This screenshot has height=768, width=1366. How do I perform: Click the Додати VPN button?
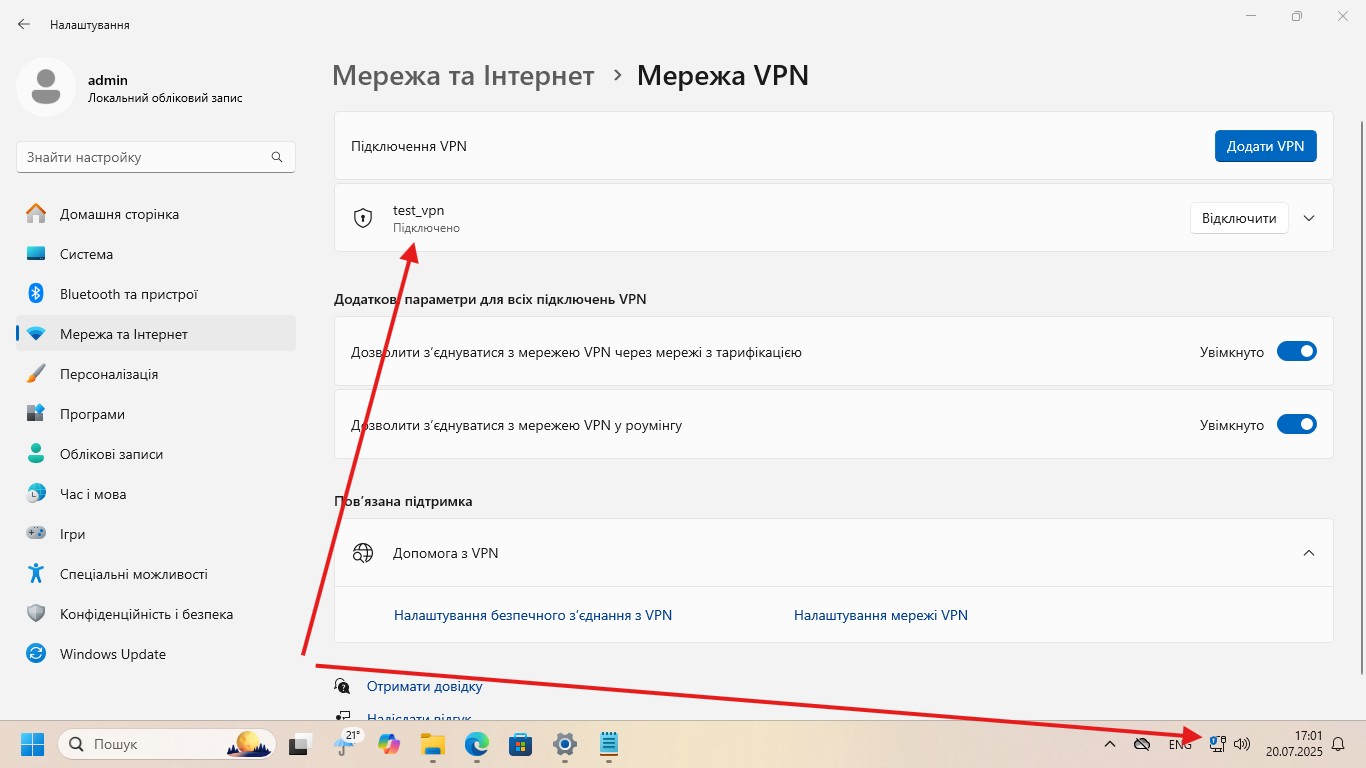point(1265,146)
